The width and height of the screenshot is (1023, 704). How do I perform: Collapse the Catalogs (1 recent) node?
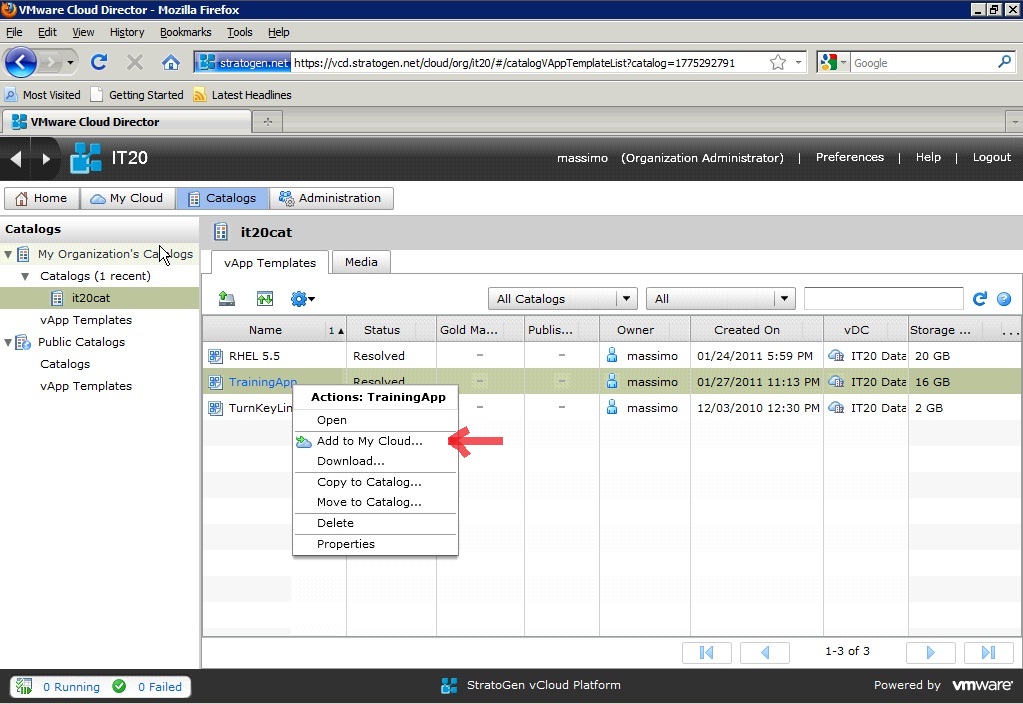(x=25, y=277)
